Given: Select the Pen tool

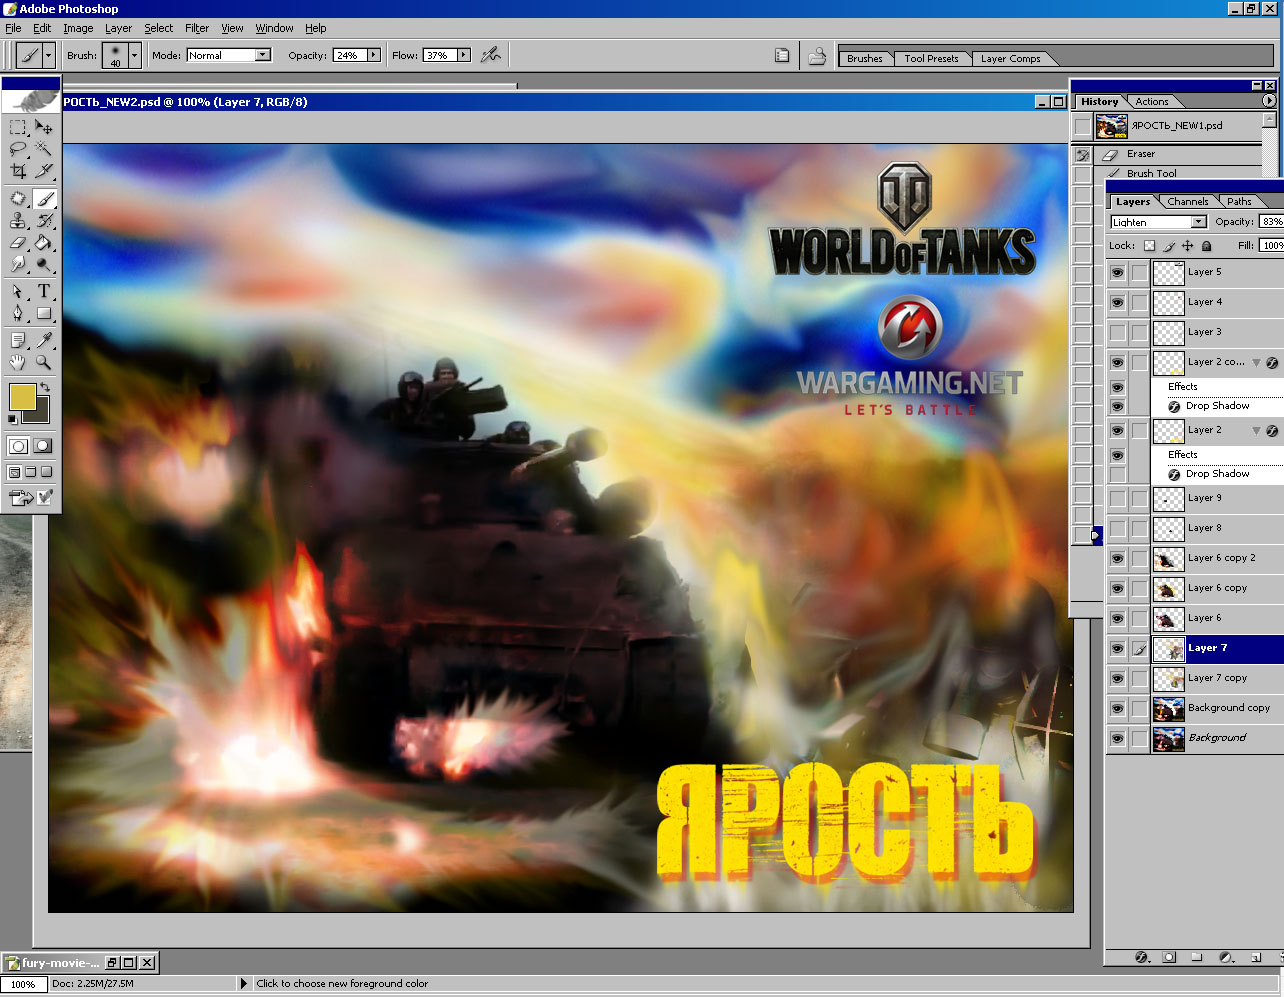Looking at the screenshot, I should tap(18, 314).
